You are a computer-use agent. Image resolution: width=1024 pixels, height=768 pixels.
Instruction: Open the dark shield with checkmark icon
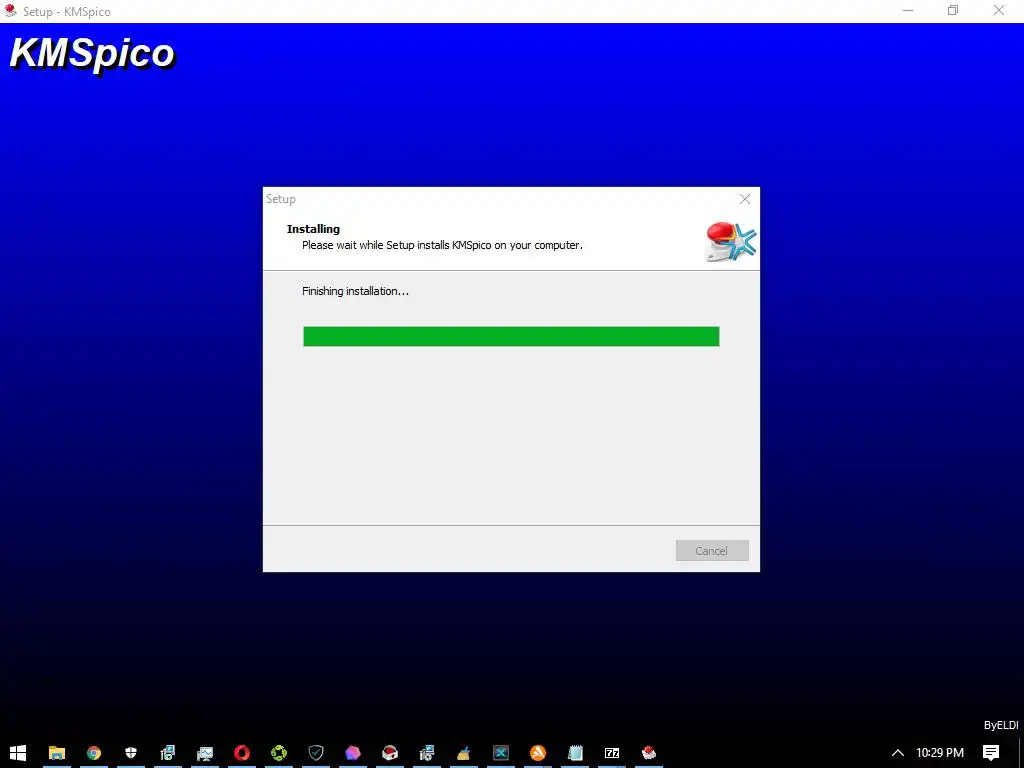click(x=316, y=752)
